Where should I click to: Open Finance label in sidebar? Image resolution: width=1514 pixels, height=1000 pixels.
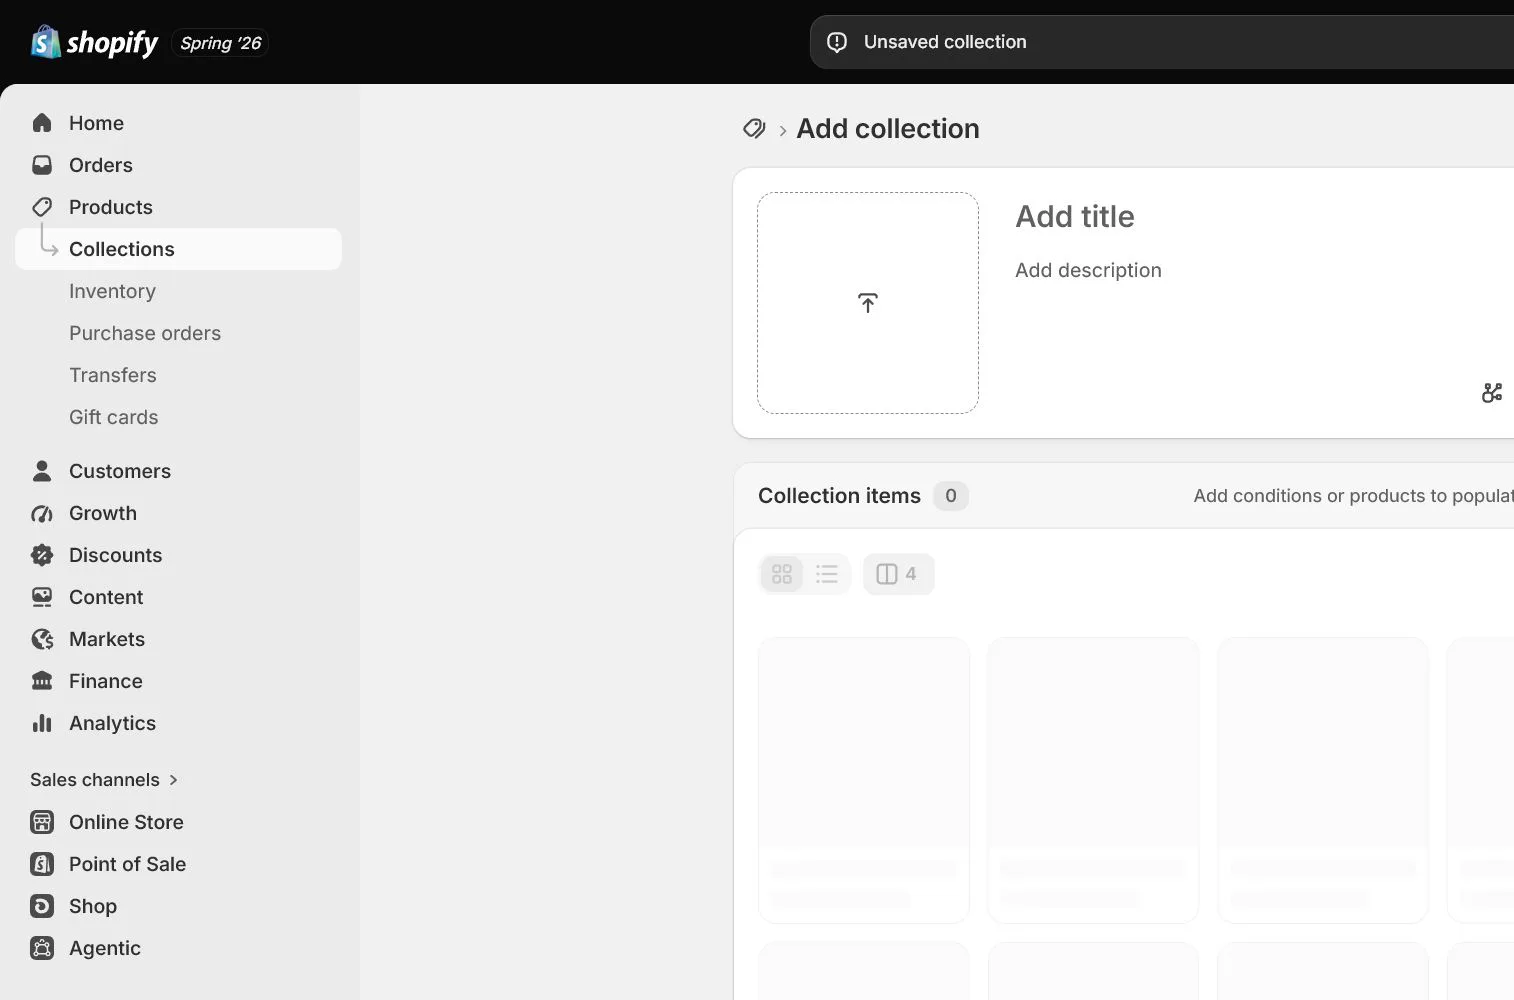[106, 681]
